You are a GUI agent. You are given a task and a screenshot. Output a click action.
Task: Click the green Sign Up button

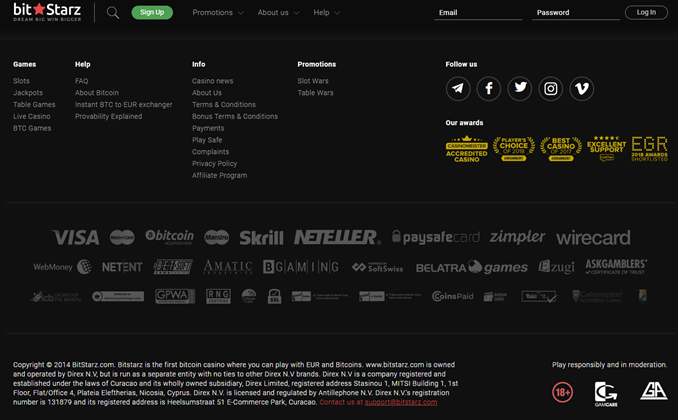pos(152,12)
